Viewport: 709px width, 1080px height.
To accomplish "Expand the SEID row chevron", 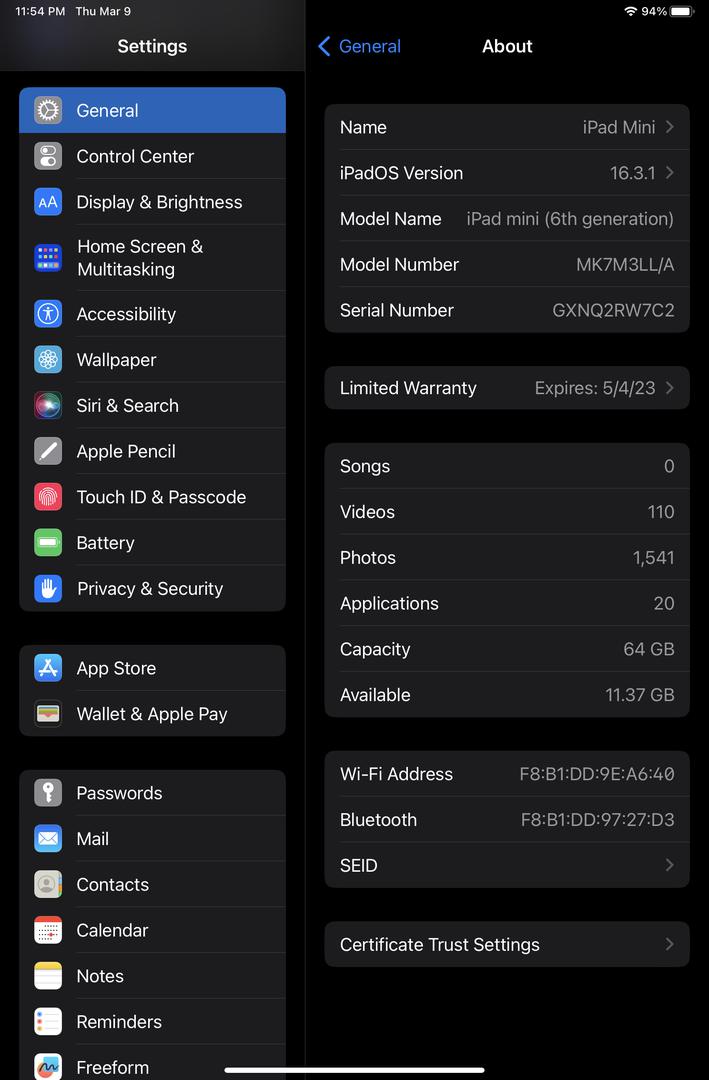I will tap(669, 865).
